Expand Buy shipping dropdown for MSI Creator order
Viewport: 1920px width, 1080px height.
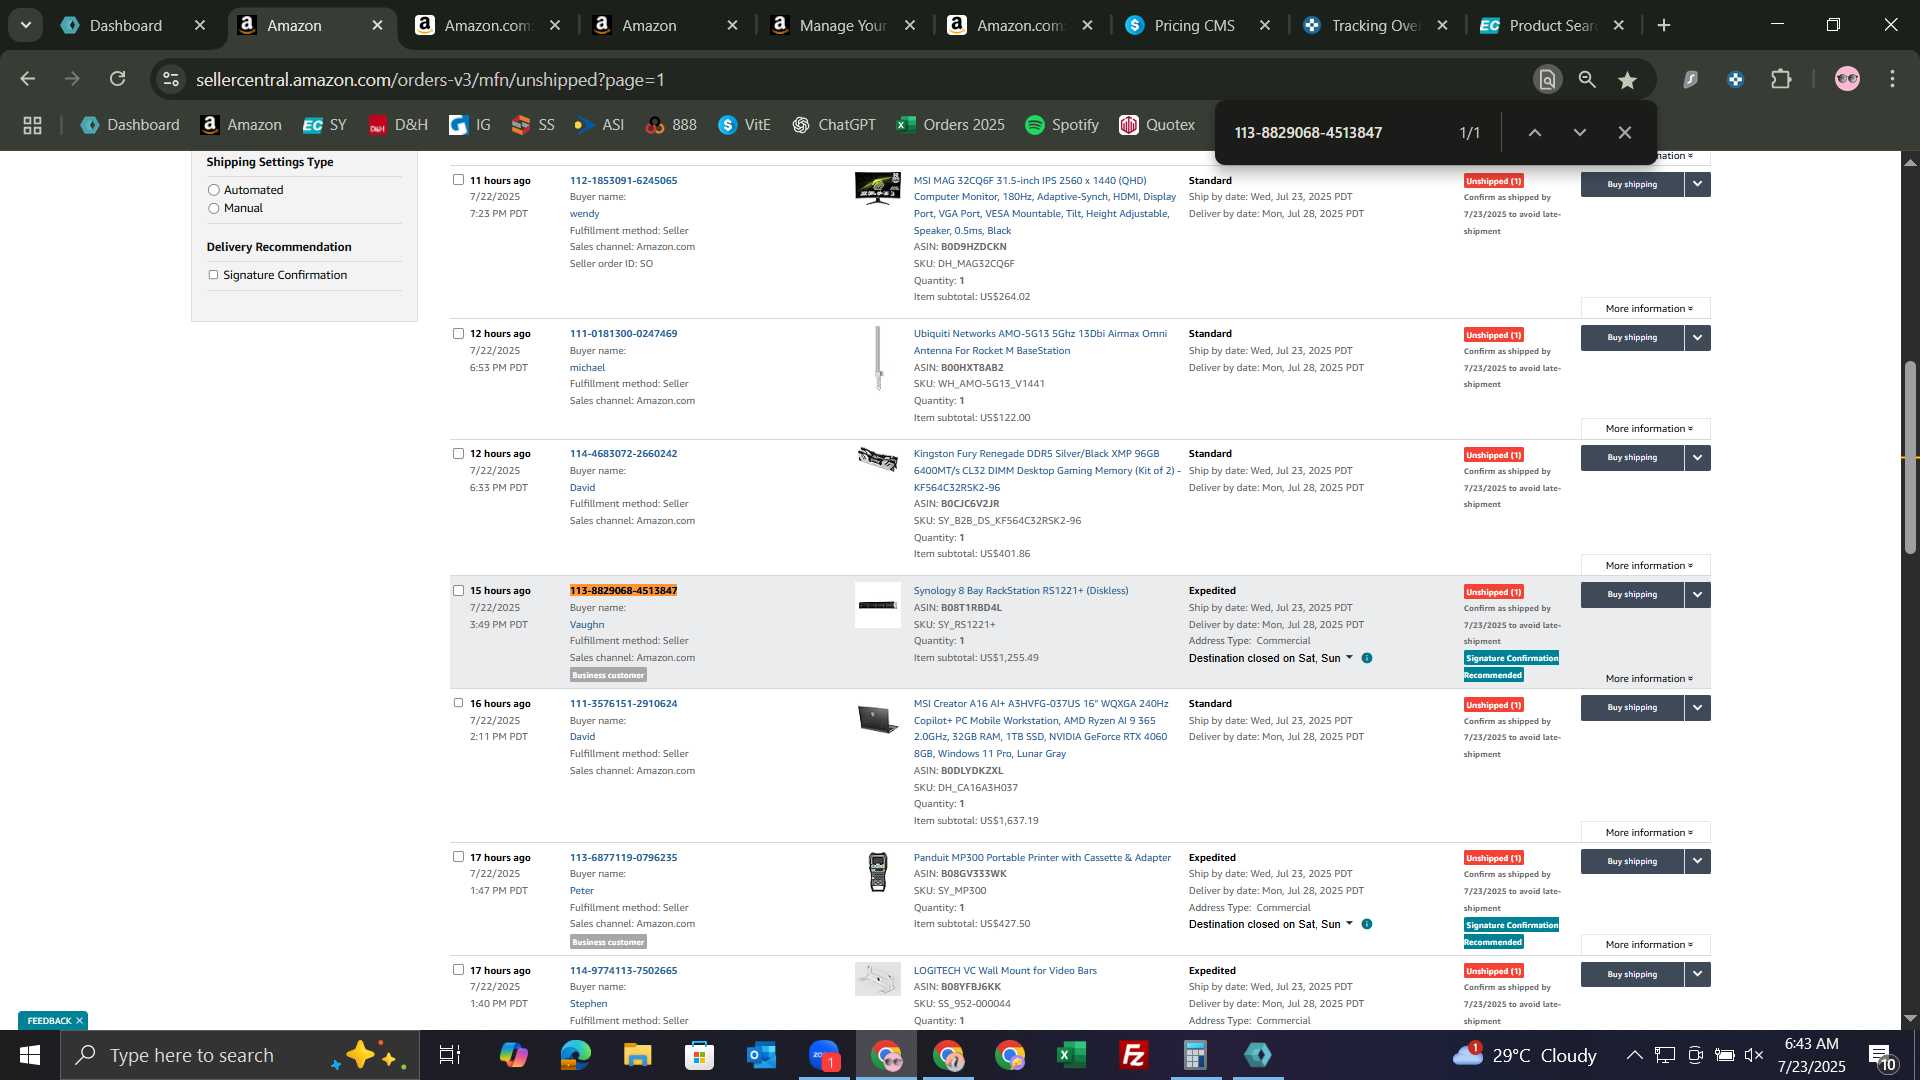[x=1697, y=708]
